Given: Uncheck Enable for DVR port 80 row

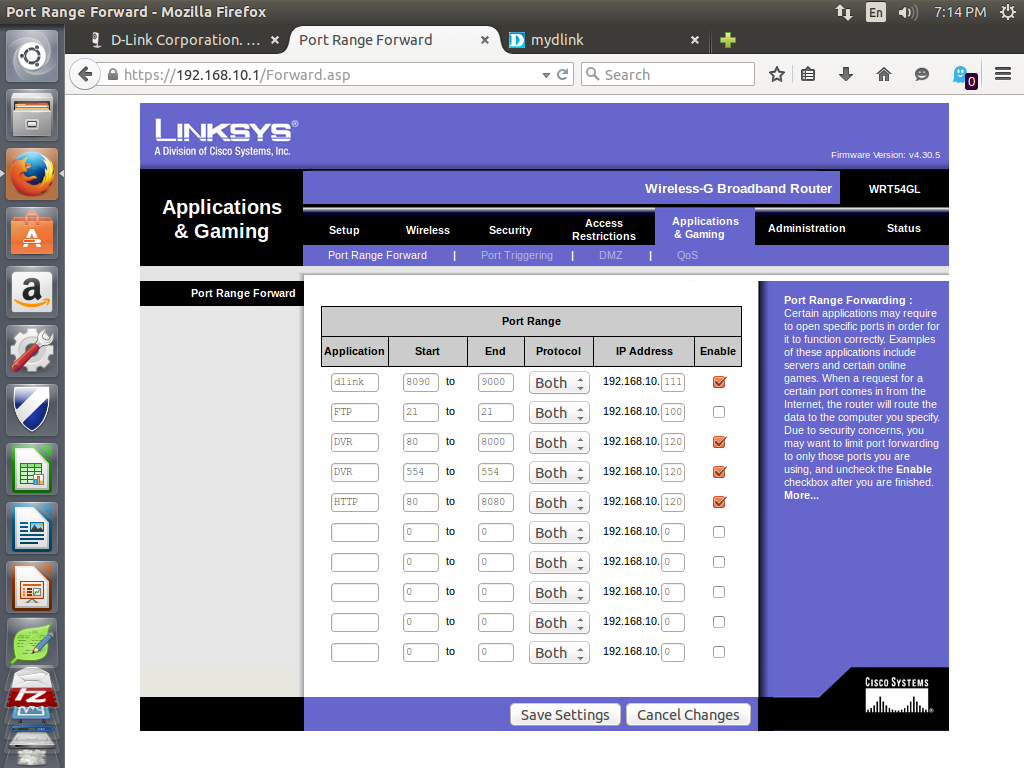Looking at the screenshot, I should tap(719, 442).
